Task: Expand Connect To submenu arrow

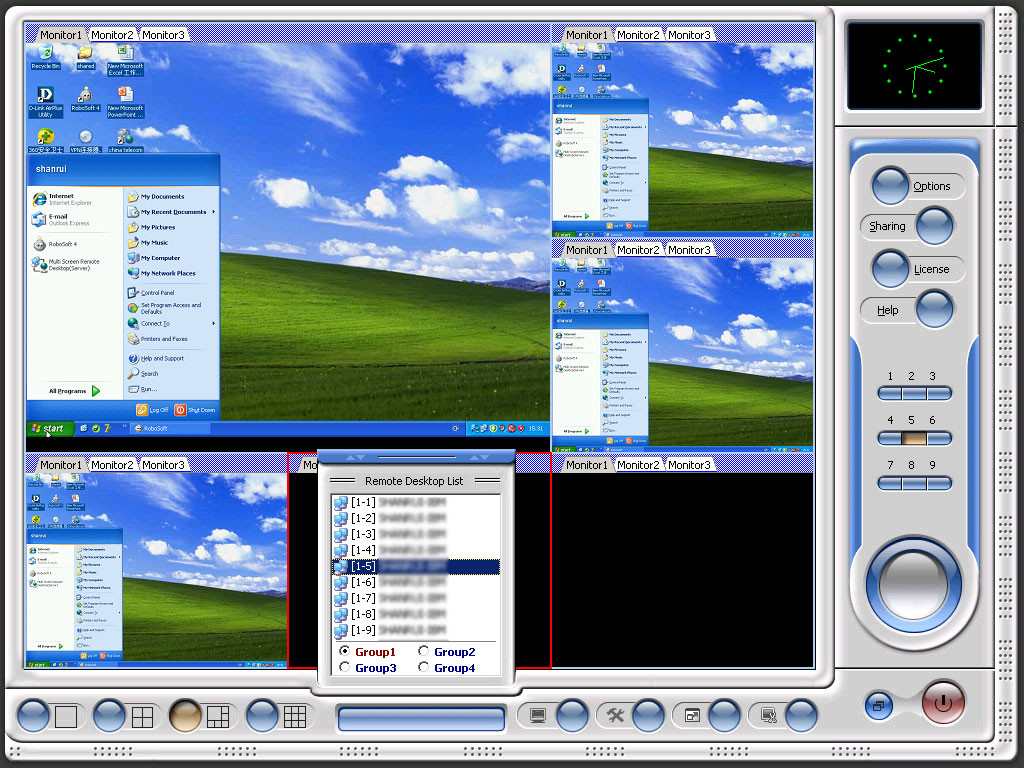Action: 214,324
